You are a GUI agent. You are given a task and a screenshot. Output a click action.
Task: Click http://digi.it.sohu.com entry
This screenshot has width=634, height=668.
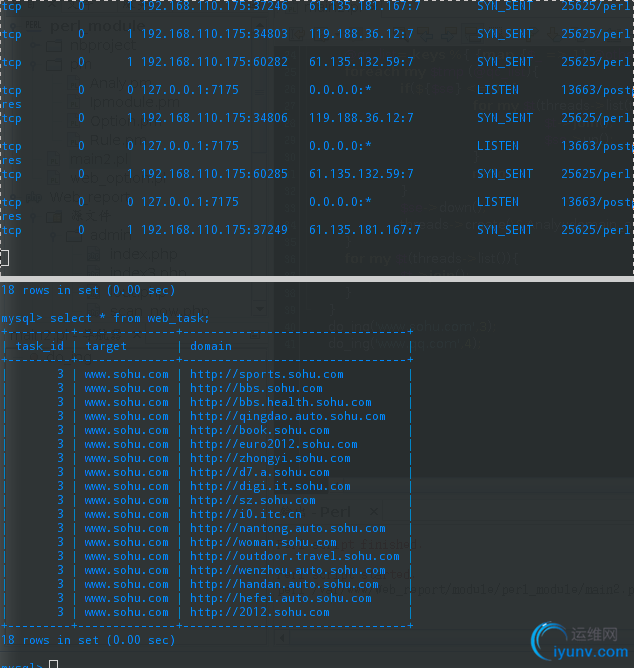coord(270,487)
